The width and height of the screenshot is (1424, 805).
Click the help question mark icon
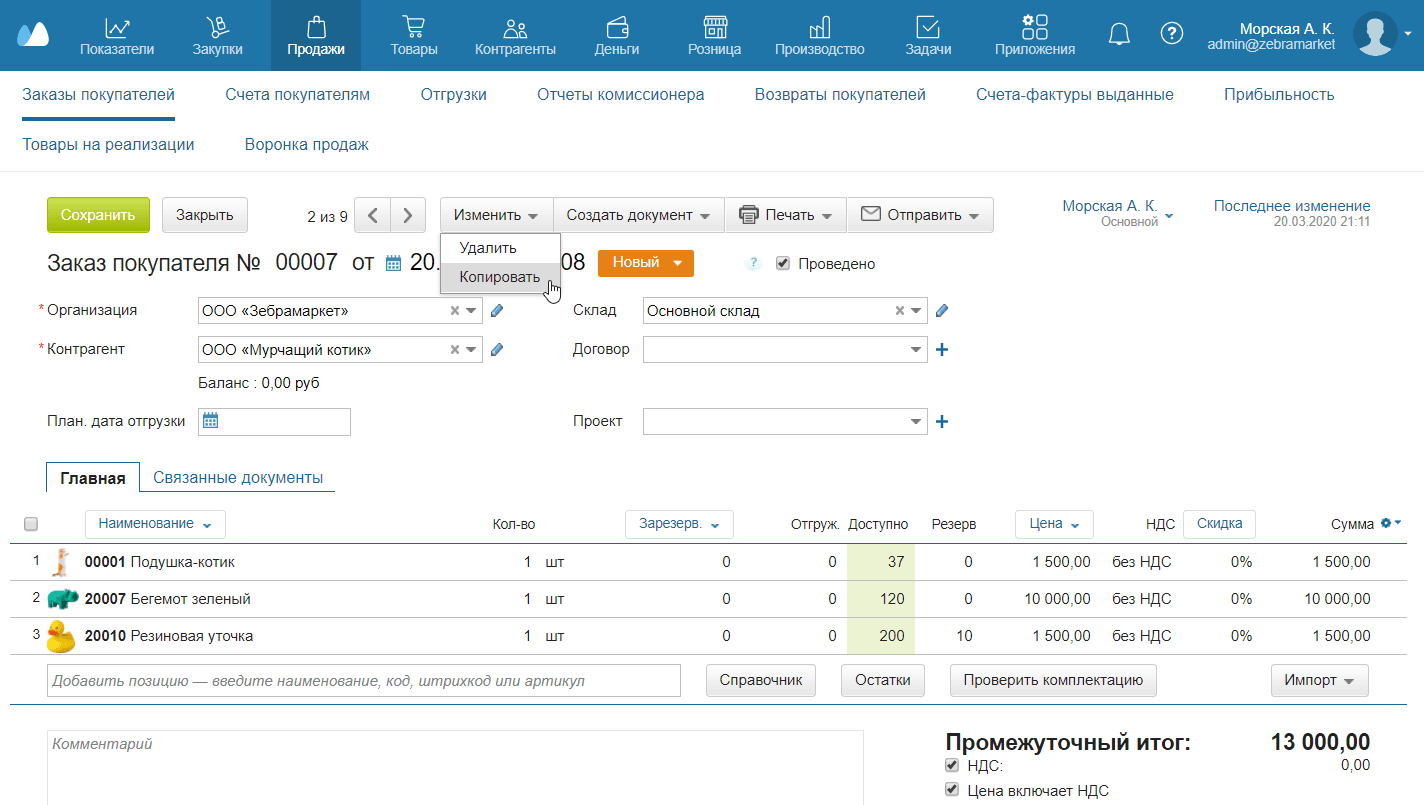tap(1171, 34)
